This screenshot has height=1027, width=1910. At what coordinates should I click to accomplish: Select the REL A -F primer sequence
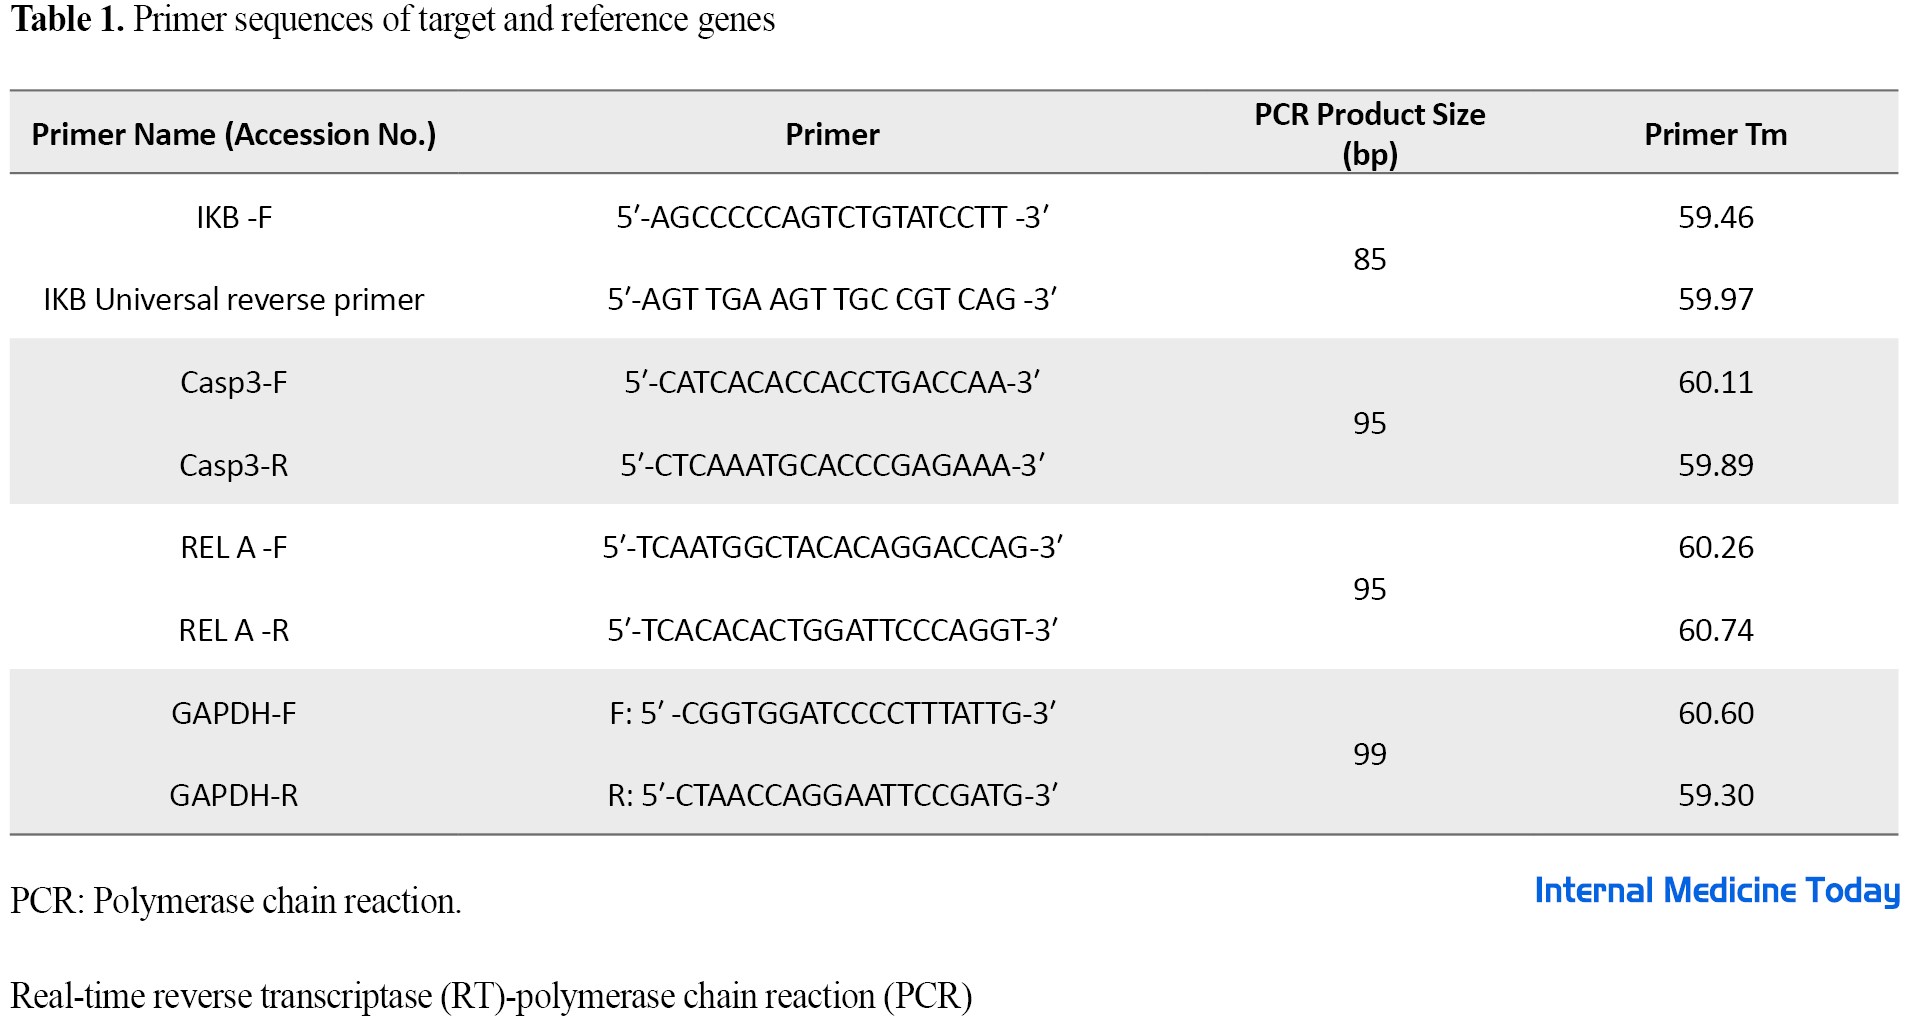pyautogui.click(x=832, y=547)
